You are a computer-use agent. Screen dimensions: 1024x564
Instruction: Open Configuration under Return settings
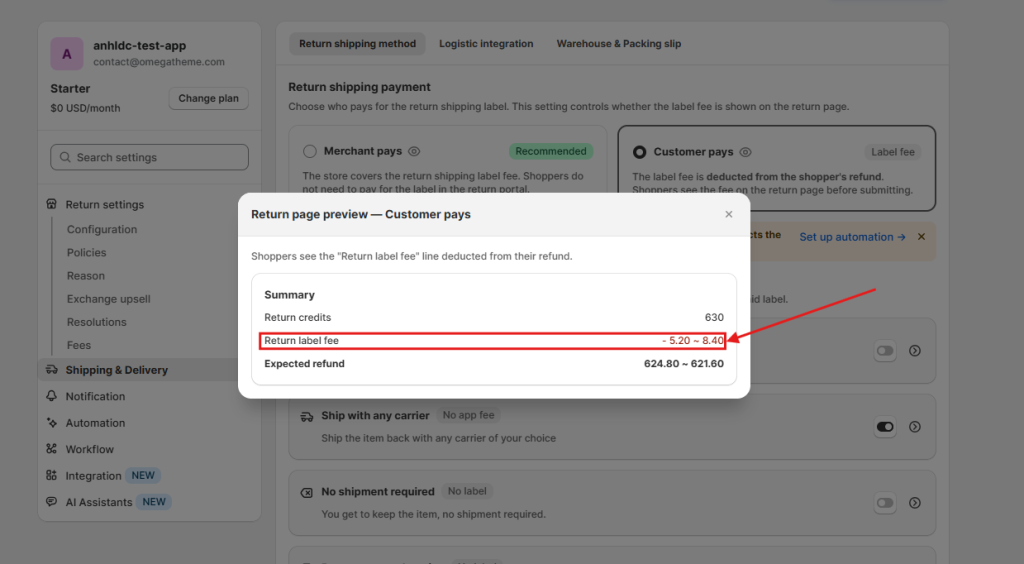click(102, 229)
